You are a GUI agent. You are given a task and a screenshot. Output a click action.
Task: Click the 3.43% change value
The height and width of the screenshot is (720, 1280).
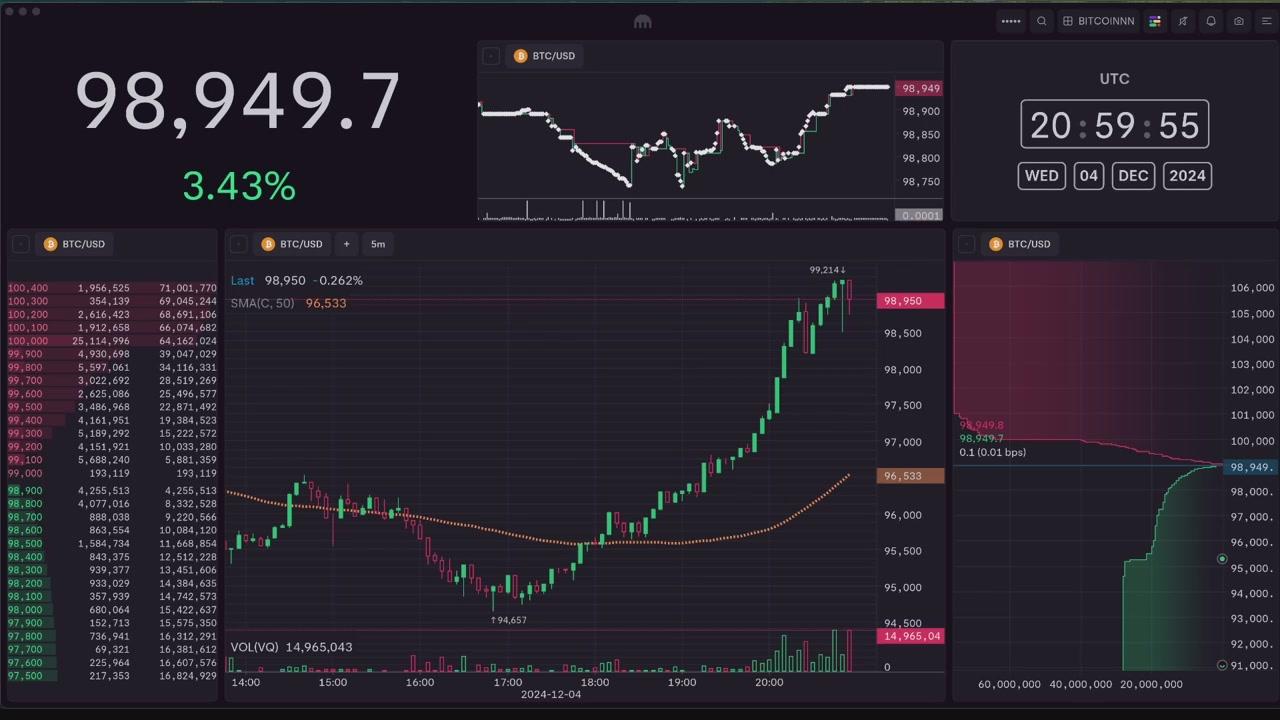[x=239, y=186]
